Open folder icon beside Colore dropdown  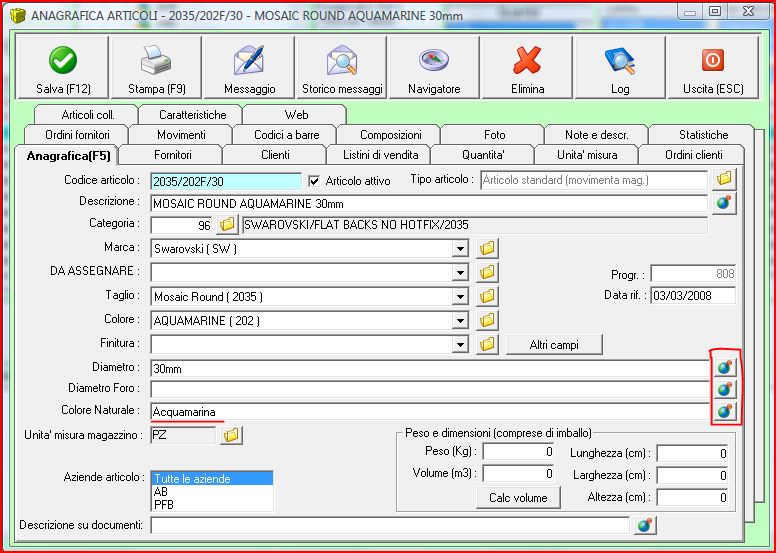tap(487, 320)
